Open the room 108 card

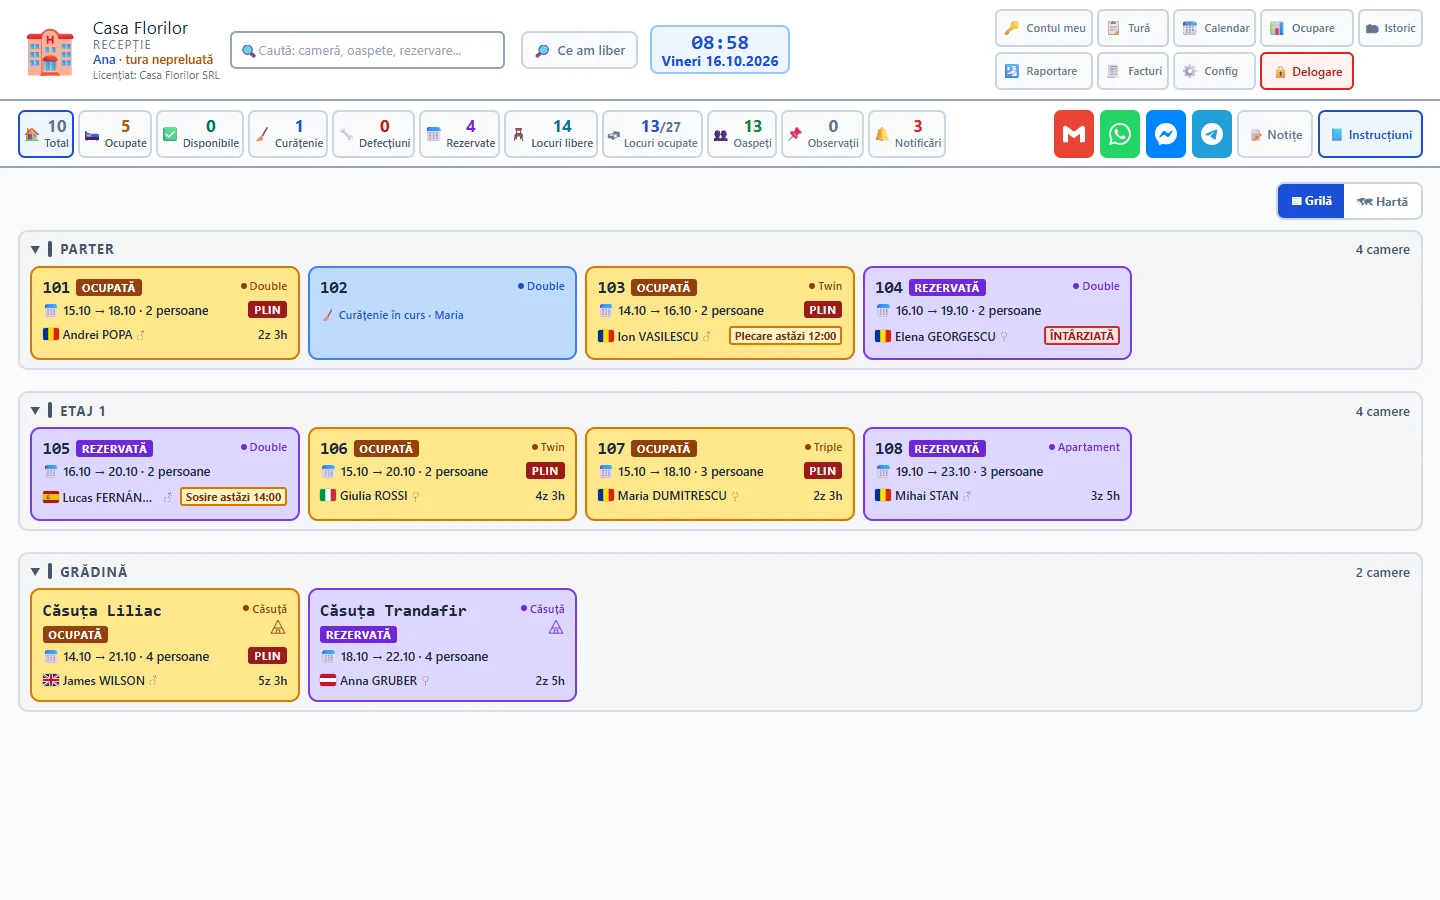(x=997, y=474)
